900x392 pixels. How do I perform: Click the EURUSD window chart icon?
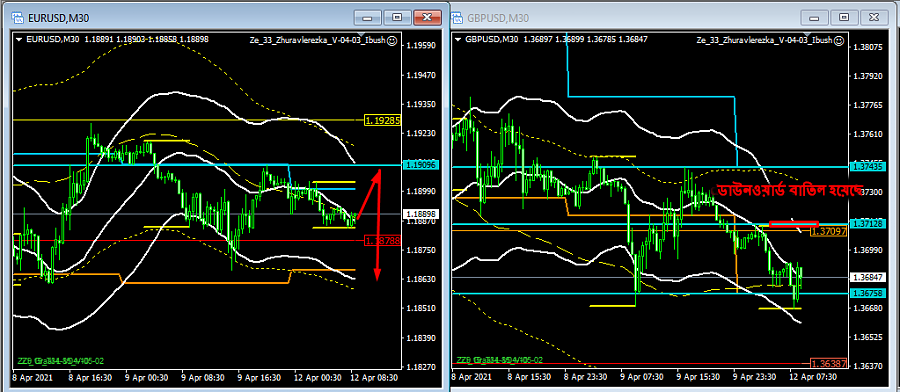coord(17,18)
